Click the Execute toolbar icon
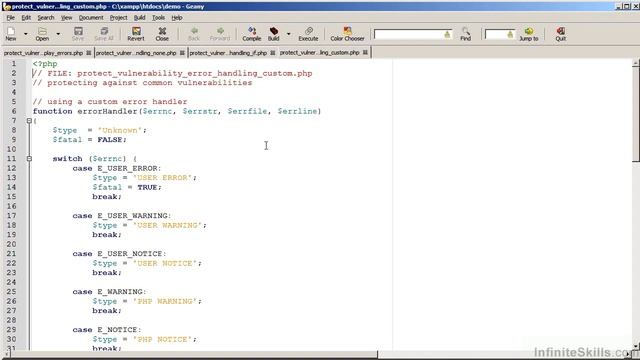Image resolution: width=640 pixels, height=360 pixels. [308, 33]
